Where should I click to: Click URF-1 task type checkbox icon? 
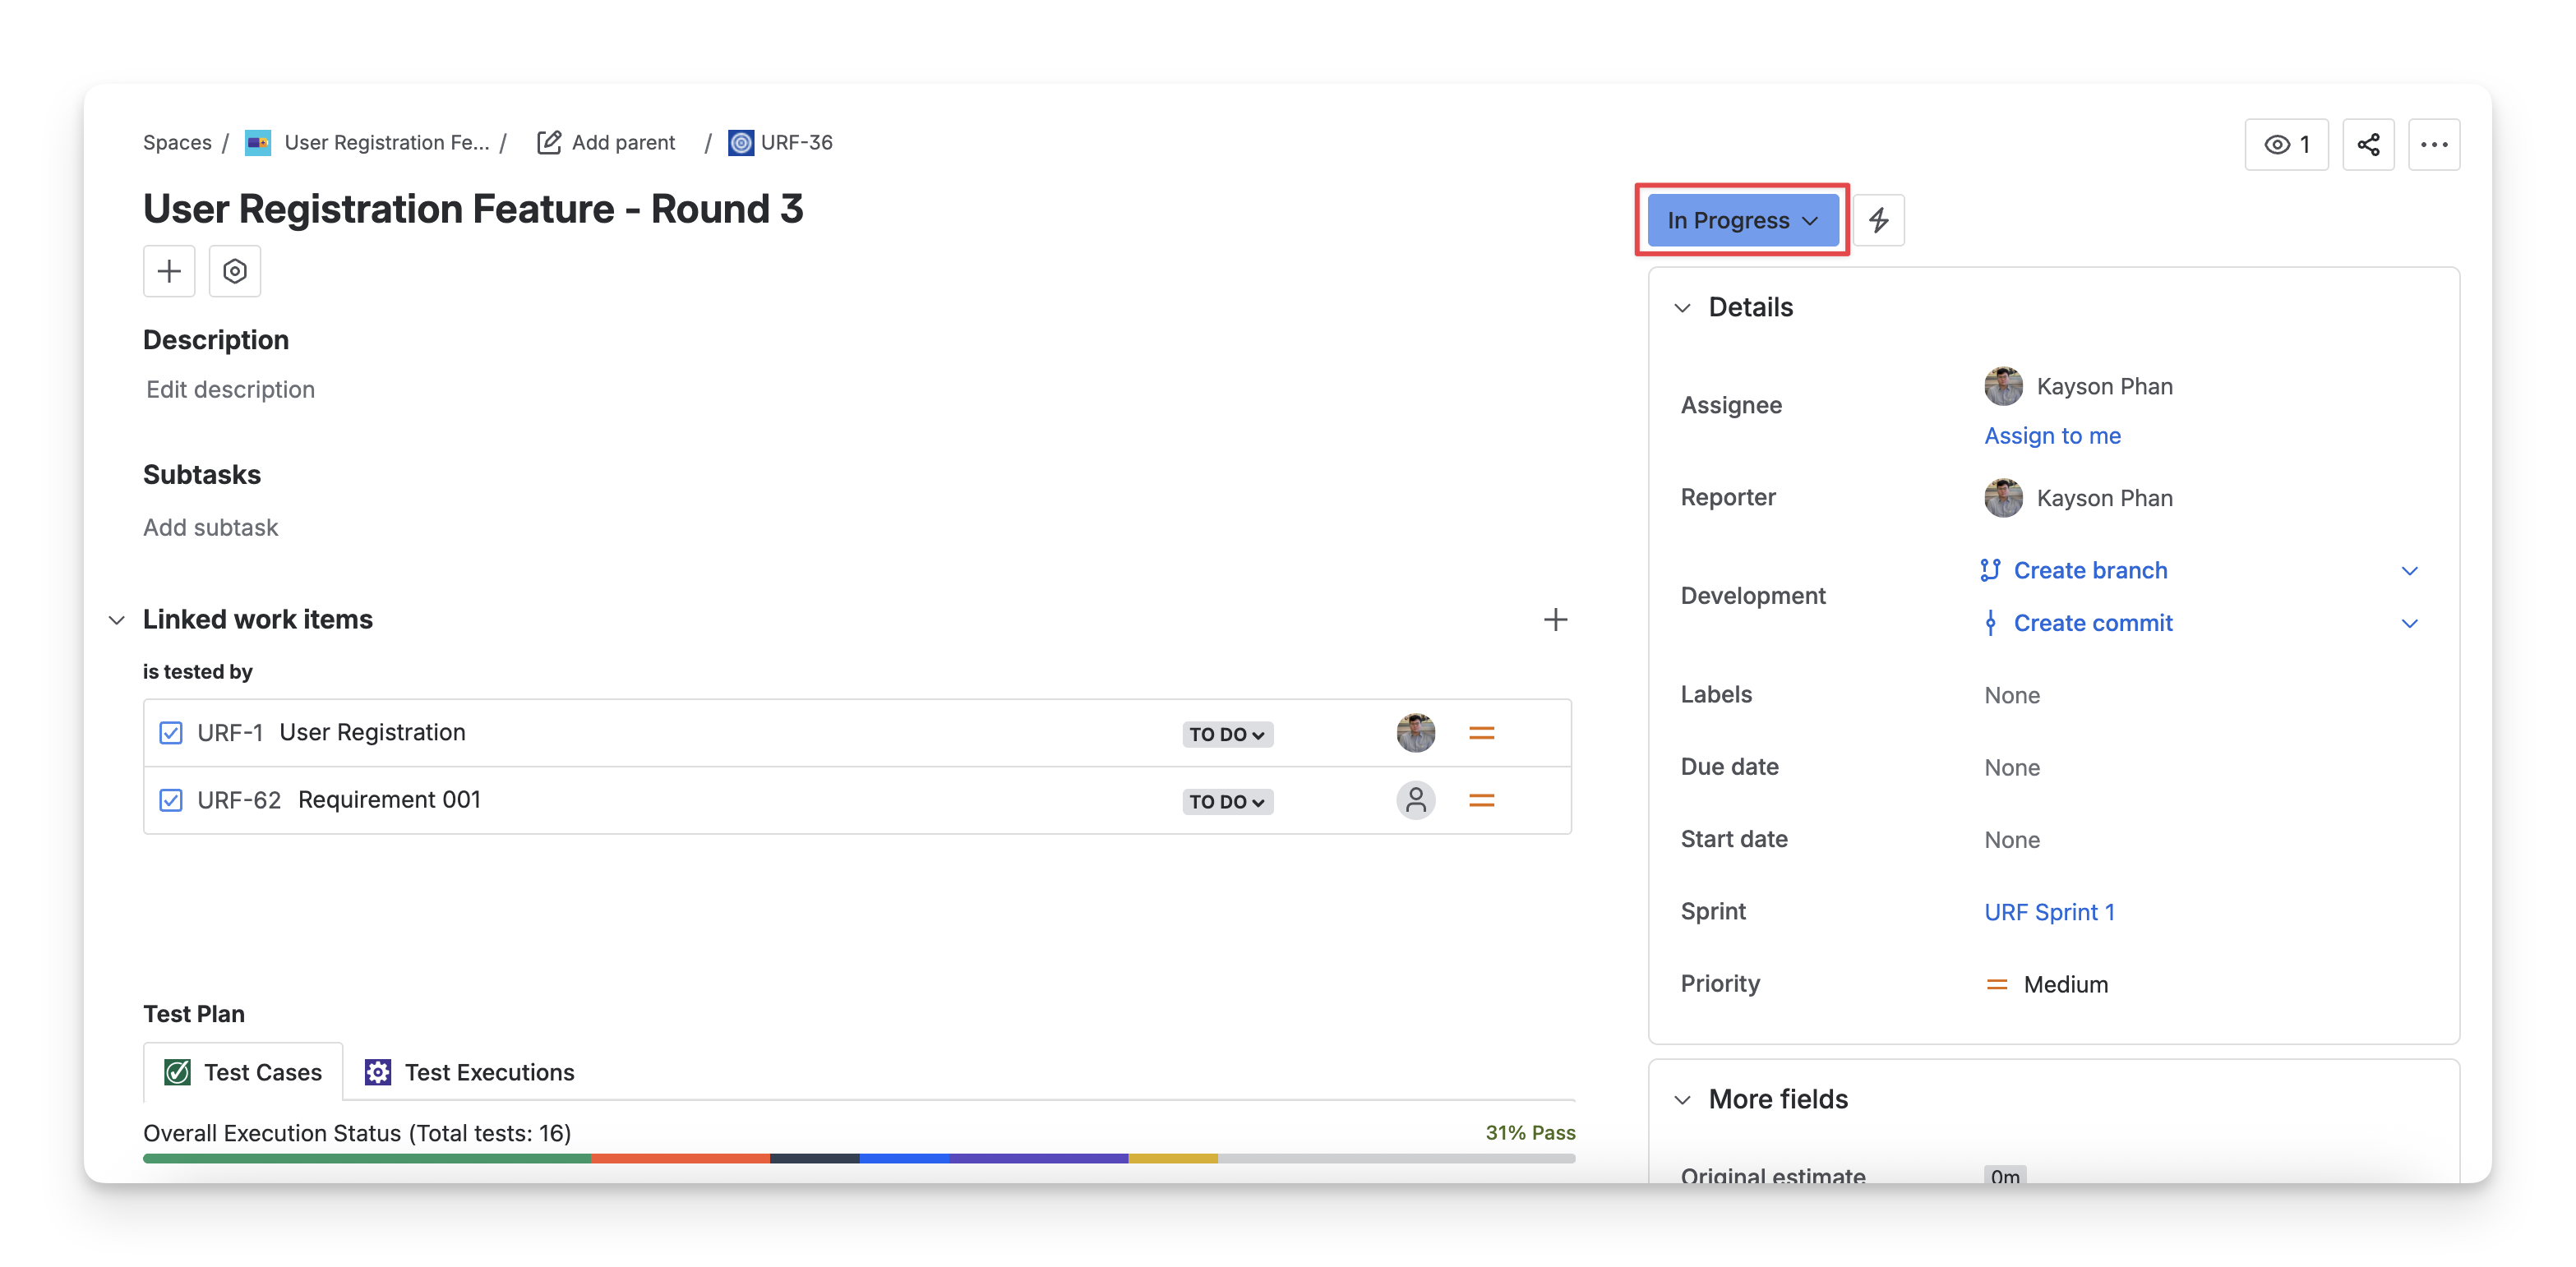coord(171,733)
